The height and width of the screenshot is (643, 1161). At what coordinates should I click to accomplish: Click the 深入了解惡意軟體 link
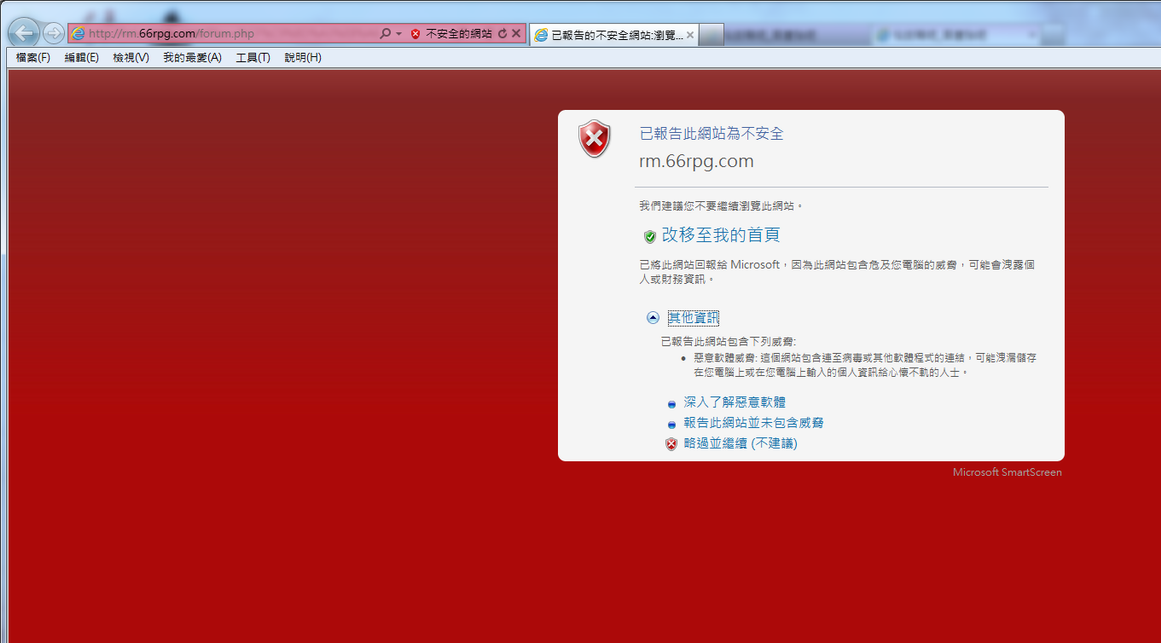[735, 402]
